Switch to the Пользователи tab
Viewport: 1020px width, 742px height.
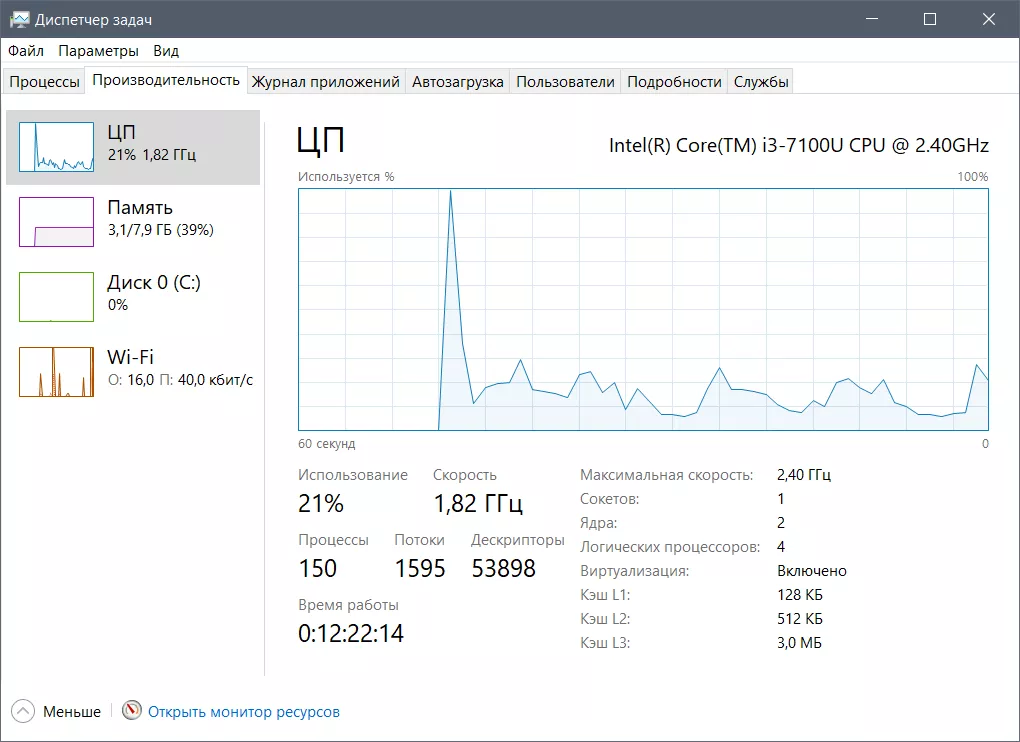pyautogui.click(x=565, y=82)
